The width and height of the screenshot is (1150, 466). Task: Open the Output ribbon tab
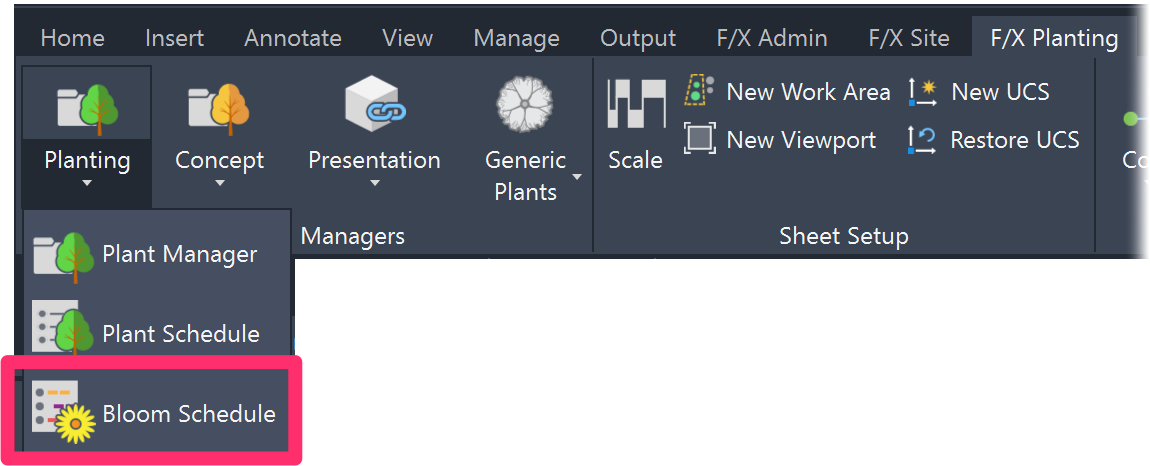[x=638, y=37]
